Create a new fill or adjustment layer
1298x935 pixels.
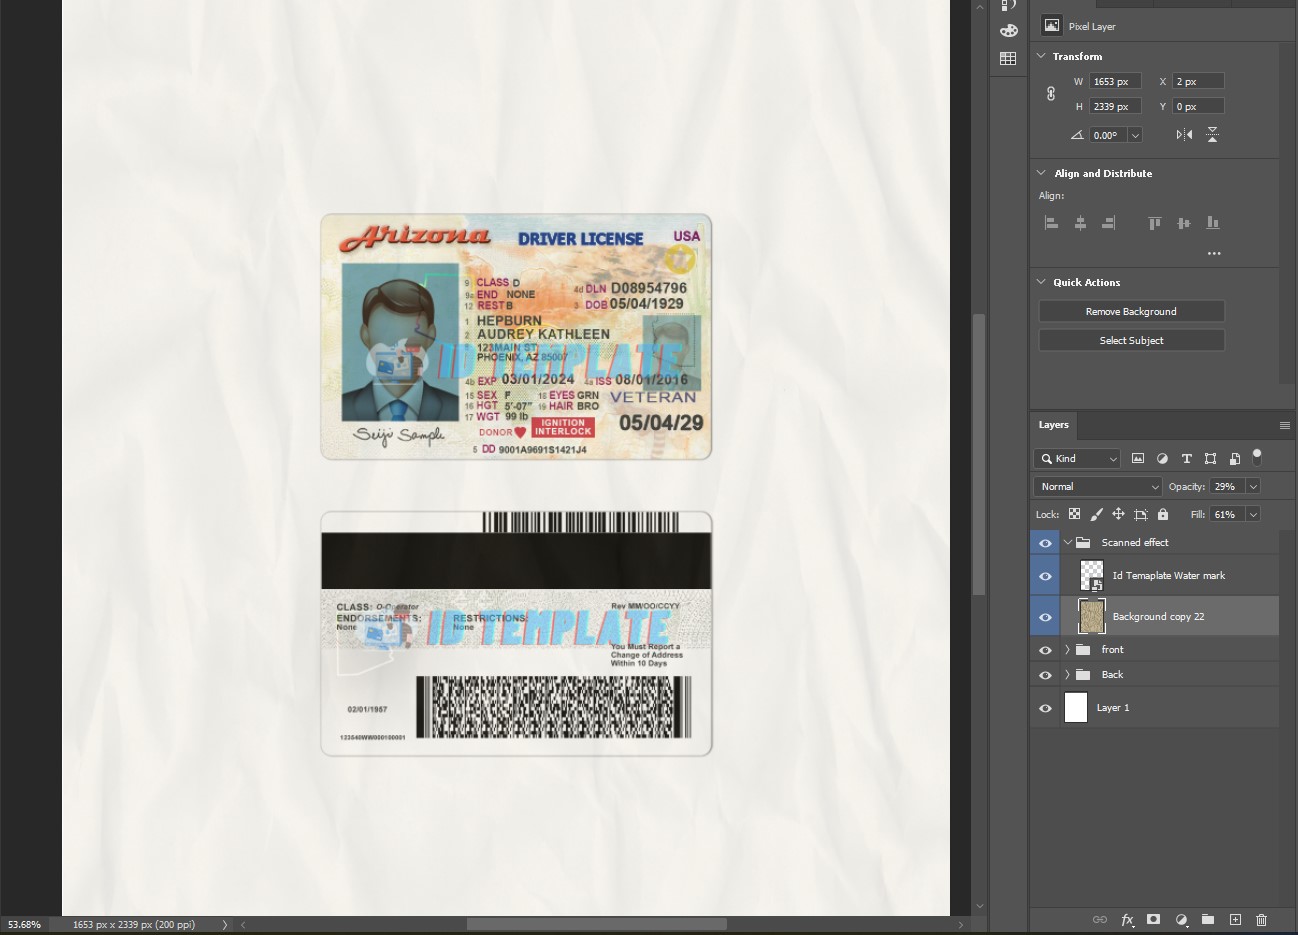pos(1181,919)
